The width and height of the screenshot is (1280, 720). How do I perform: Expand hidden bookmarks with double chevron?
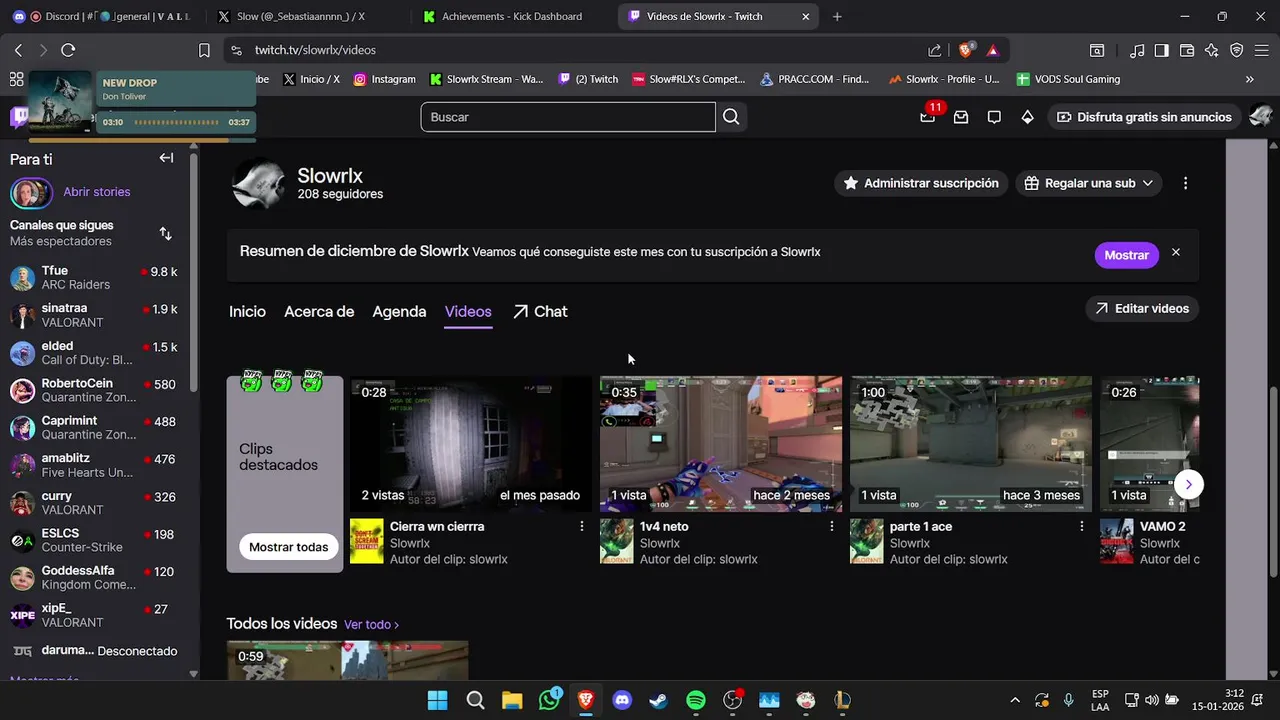point(1249,79)
